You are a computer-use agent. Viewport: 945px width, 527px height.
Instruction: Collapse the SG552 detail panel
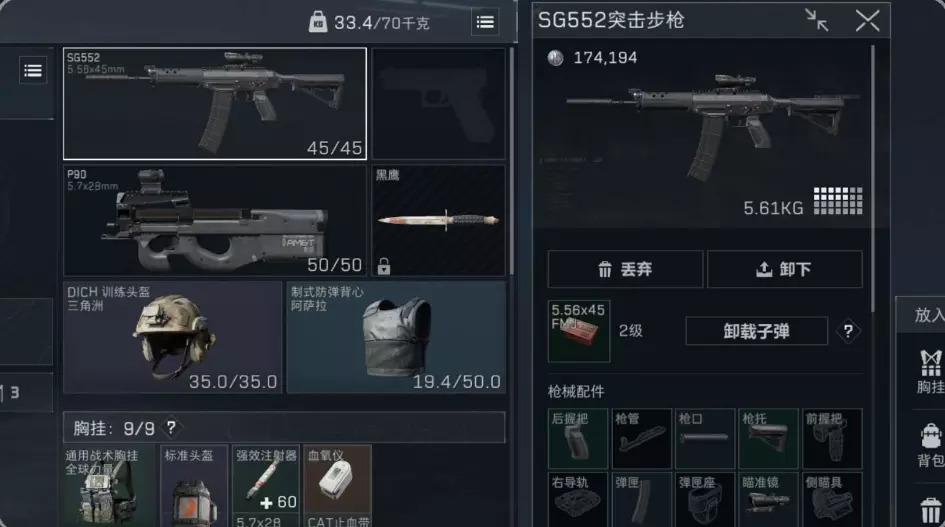(x=817, y=21)
